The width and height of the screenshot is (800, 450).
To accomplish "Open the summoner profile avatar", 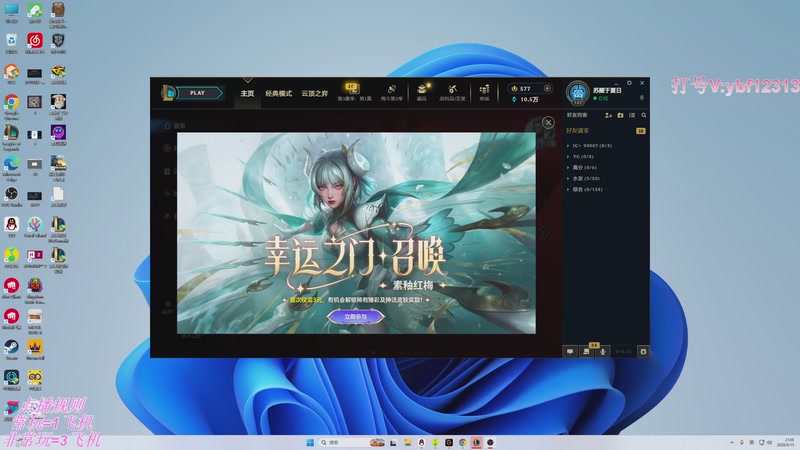I will (578, 93).
